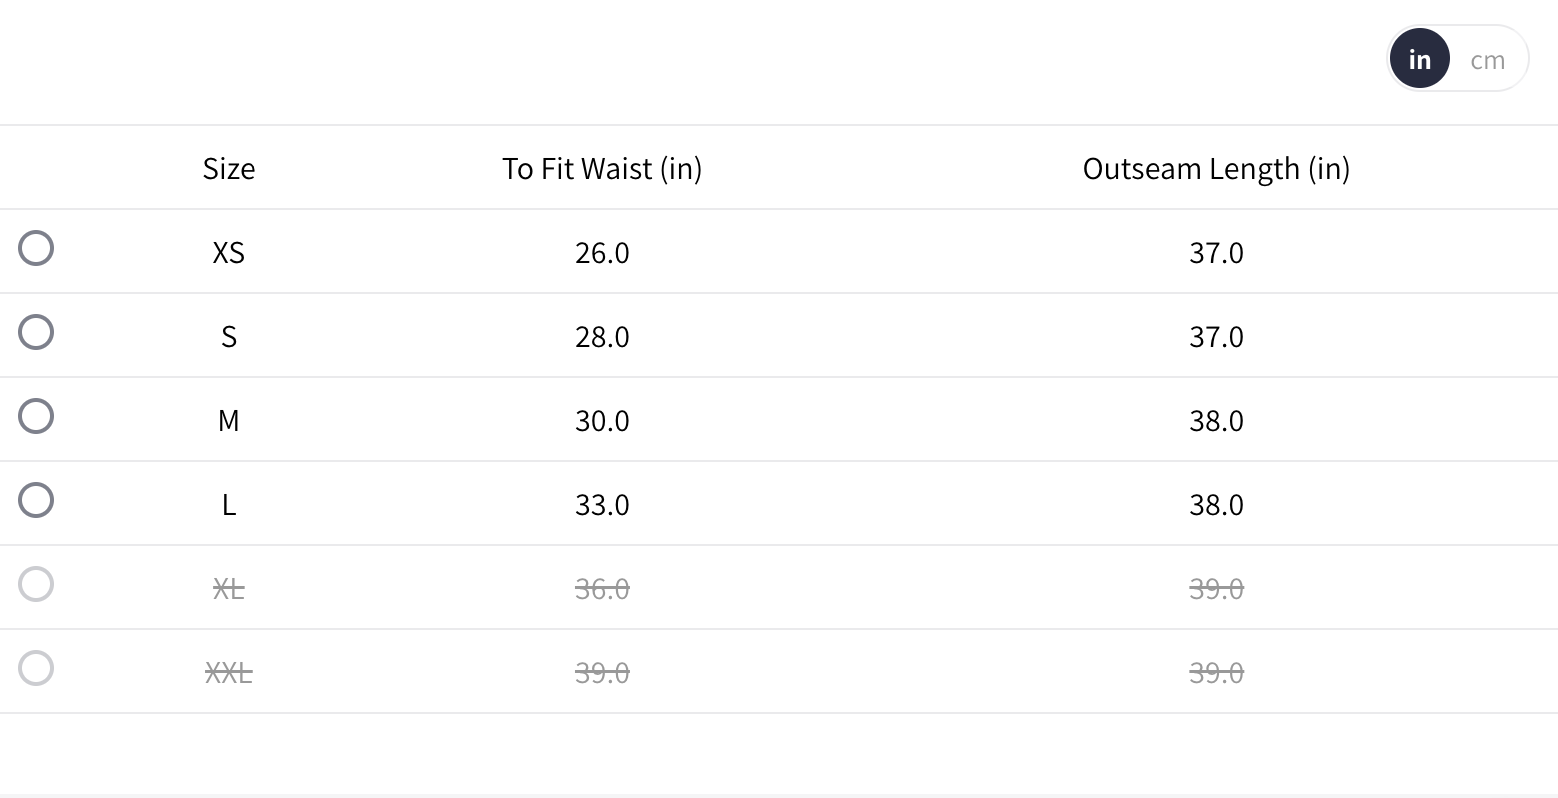The width and height of the screenshot is (1558, 798).
Task: Click the disabled XXL radio button
Action: [x=36, y=668]
